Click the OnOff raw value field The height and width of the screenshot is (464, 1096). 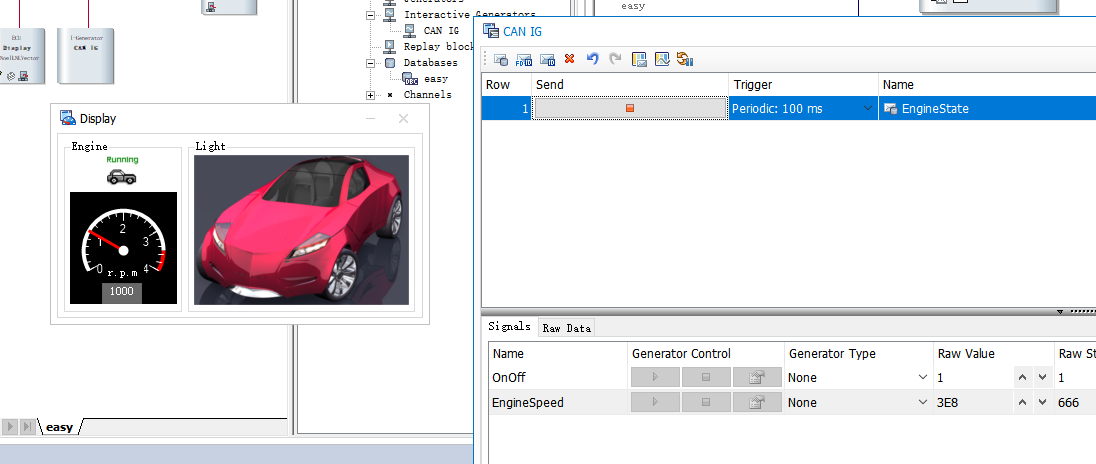point(974,377)
